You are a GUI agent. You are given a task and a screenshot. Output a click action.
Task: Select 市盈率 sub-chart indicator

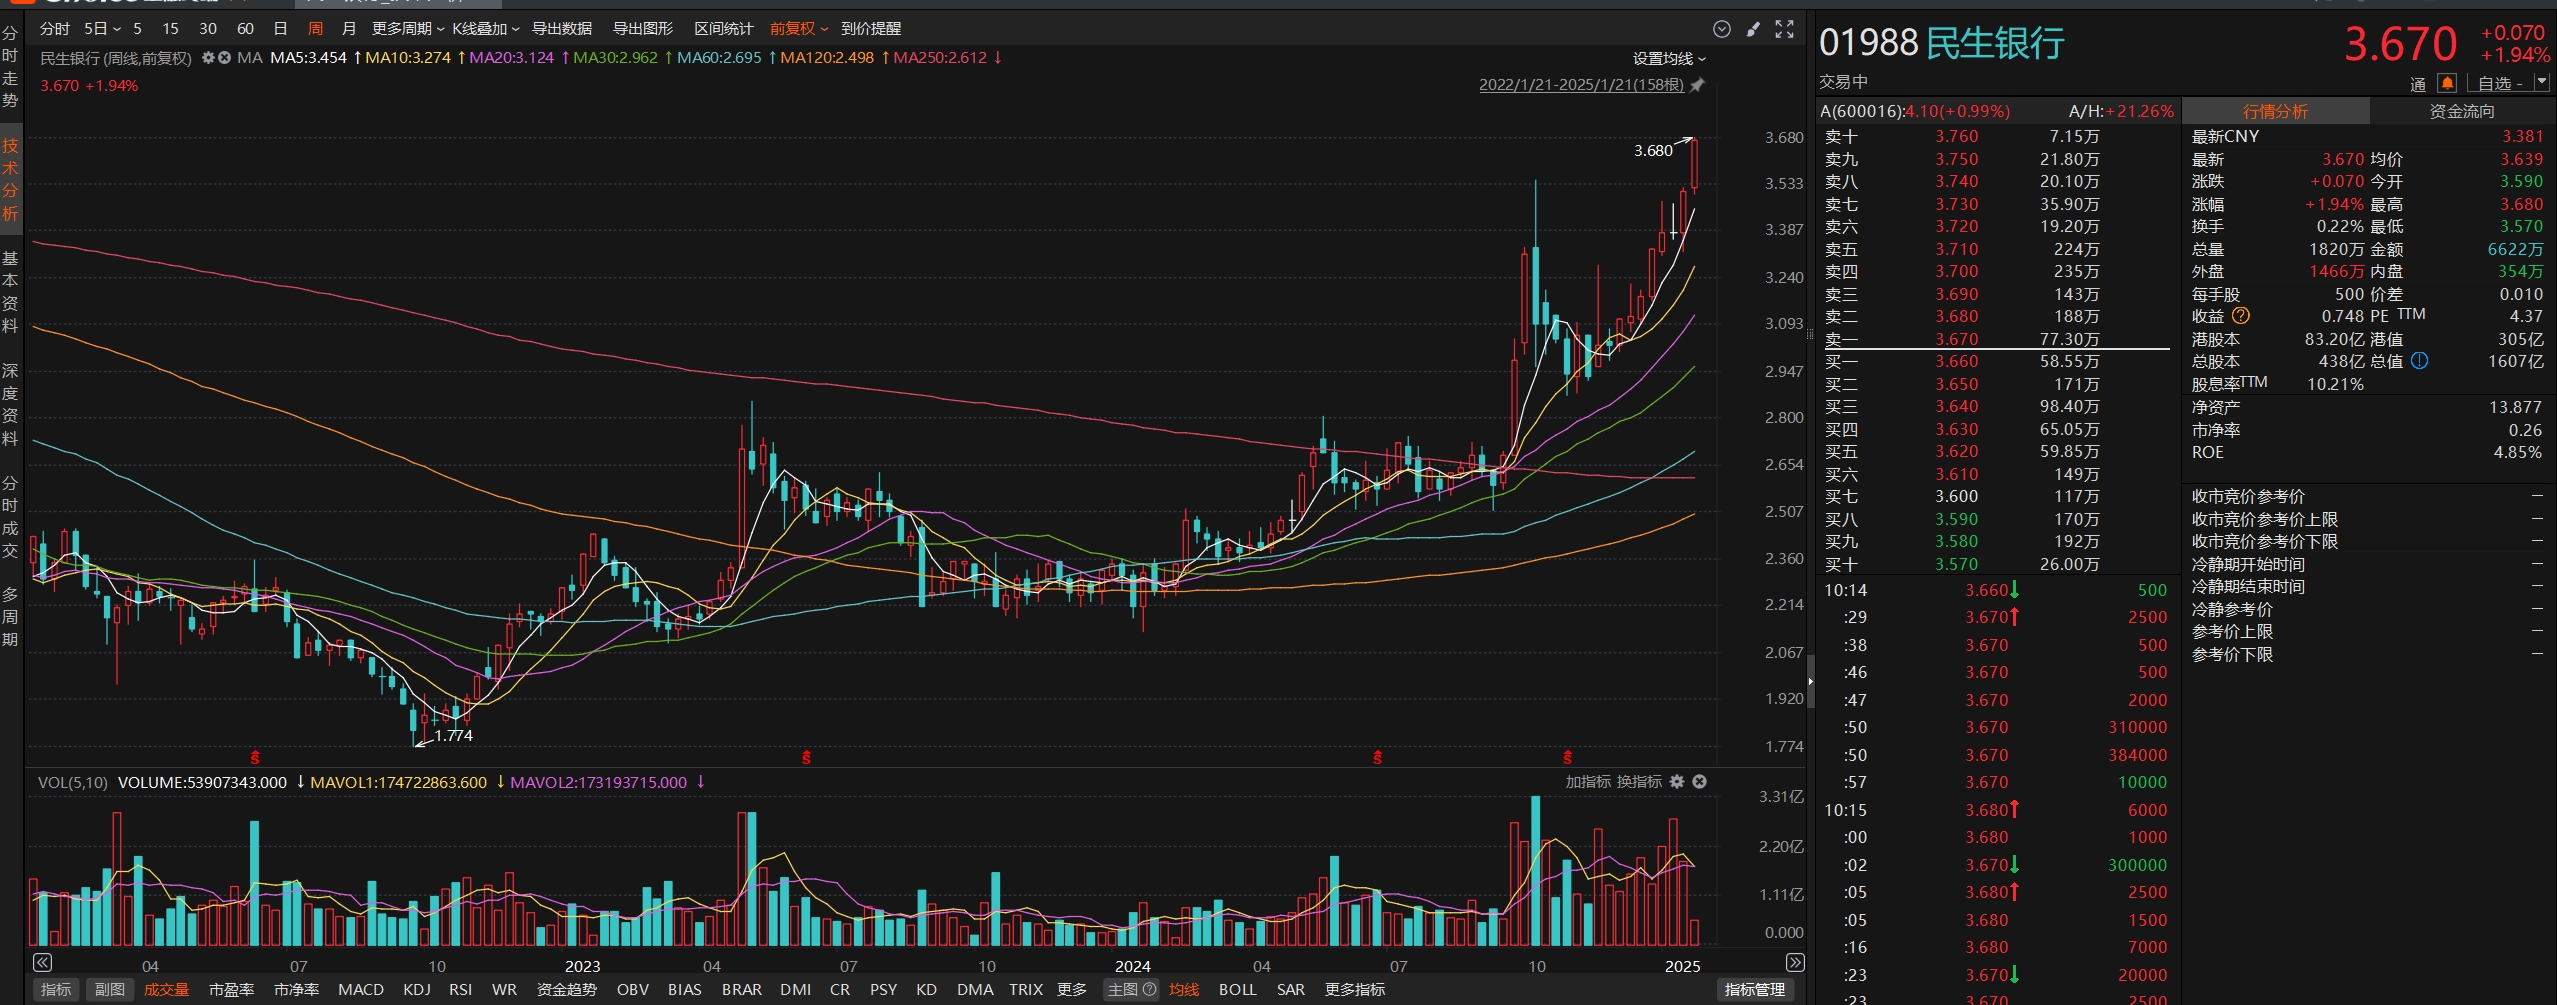(232, 989)
